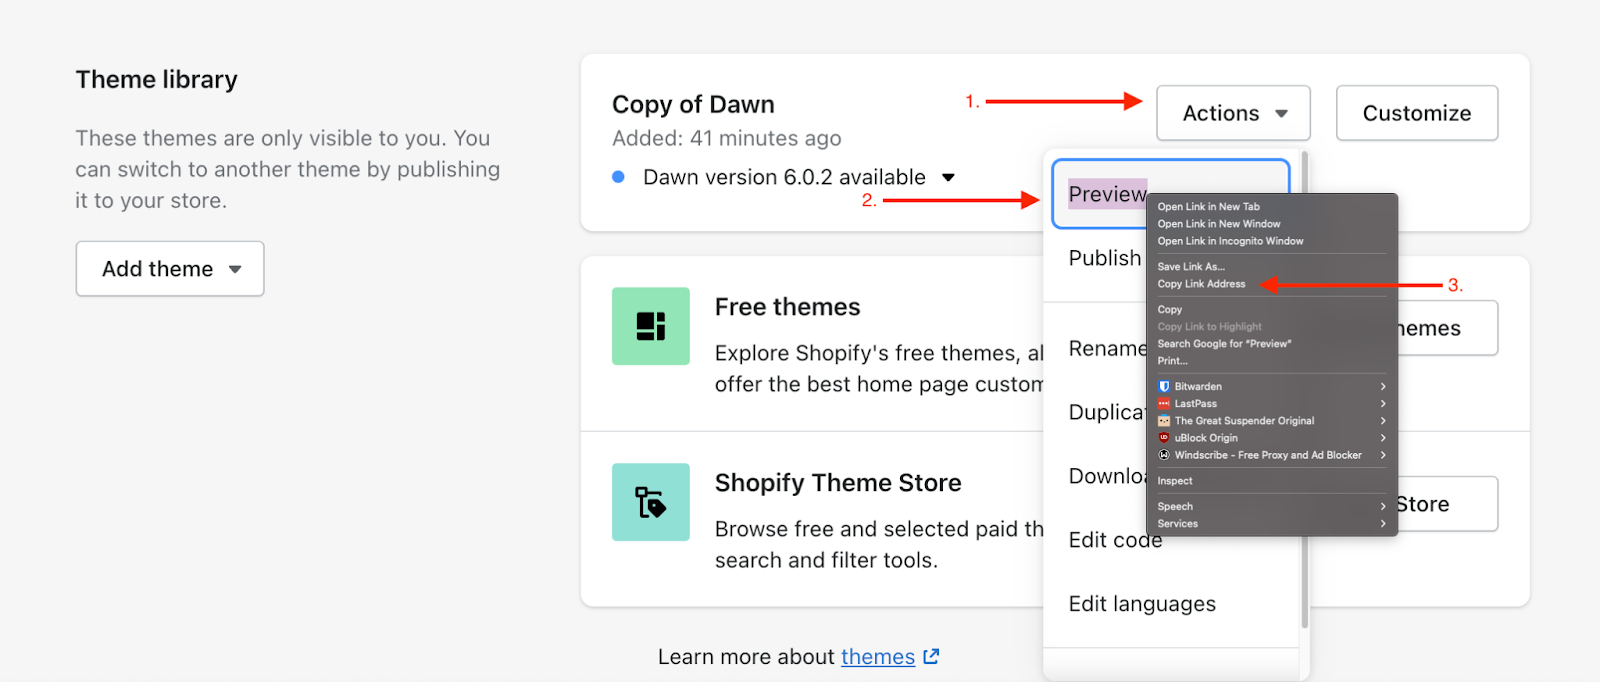Screen dimensions: 1600x682
Task: Choose Rename from the Actions menu
Action: pos(1107,348)
